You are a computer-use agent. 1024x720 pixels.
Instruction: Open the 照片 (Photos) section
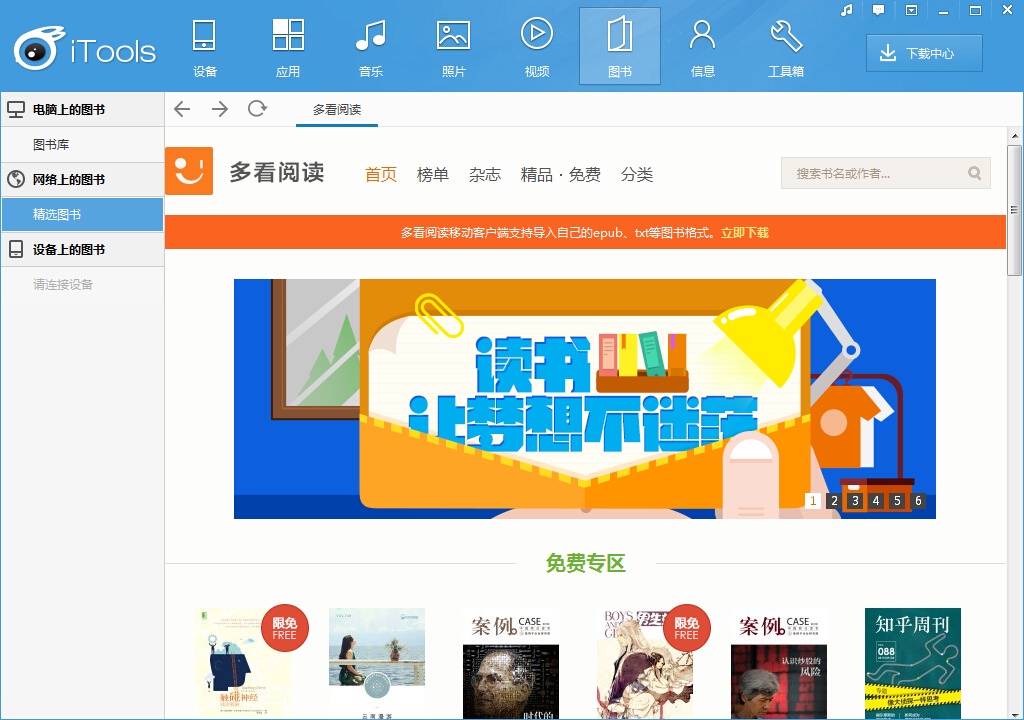[454, 46]
